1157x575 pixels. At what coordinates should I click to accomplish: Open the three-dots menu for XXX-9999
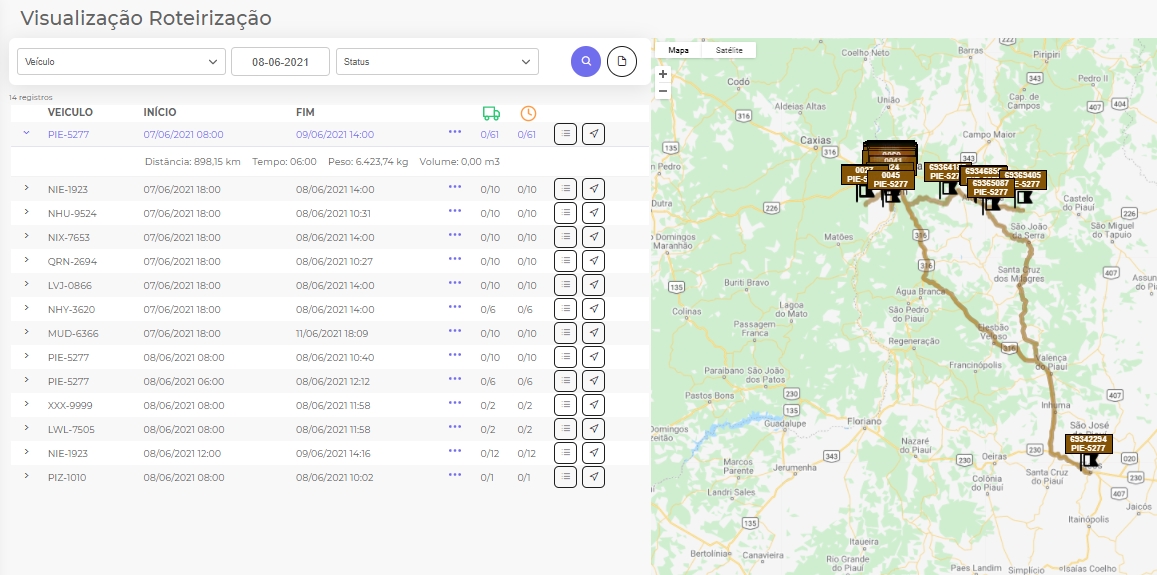click(455, 403)
